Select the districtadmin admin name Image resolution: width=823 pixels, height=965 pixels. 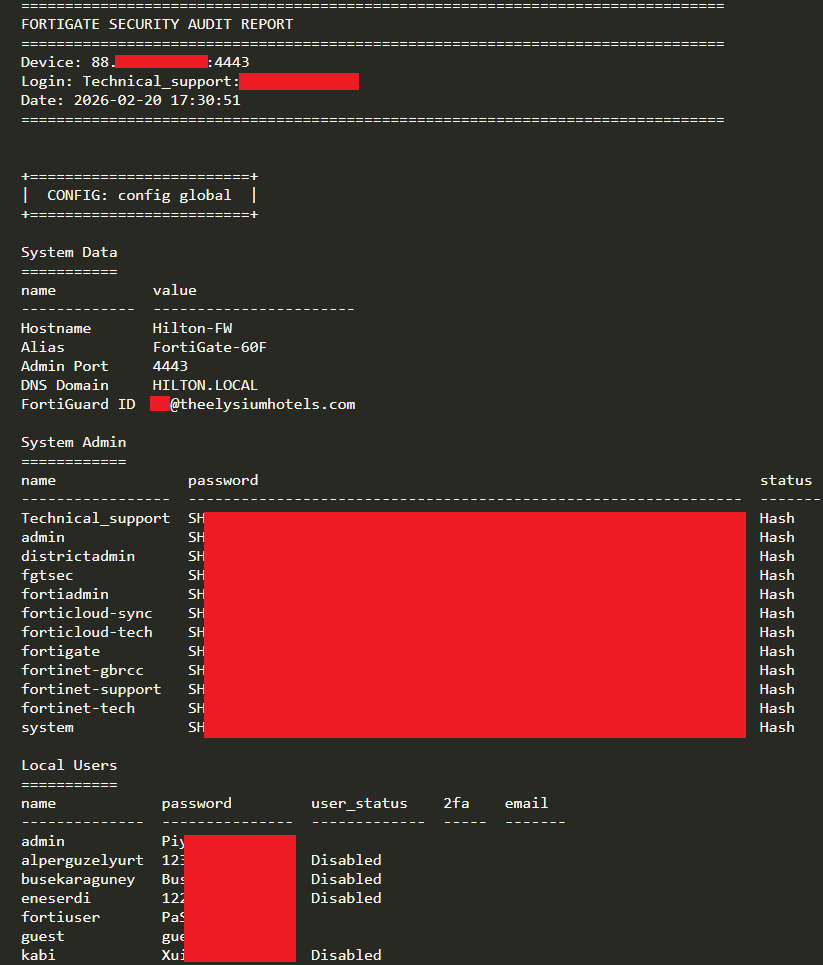click(78, 556)
